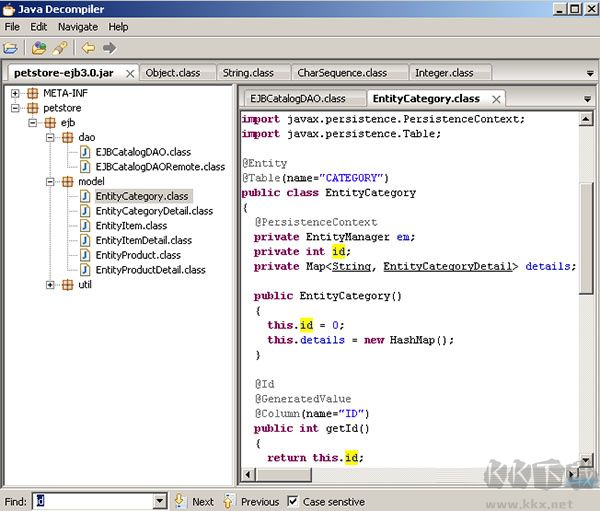600x511 pixels.
Task: Click the EntityItemDetail.class file icon
Action: tap(85, 240)
